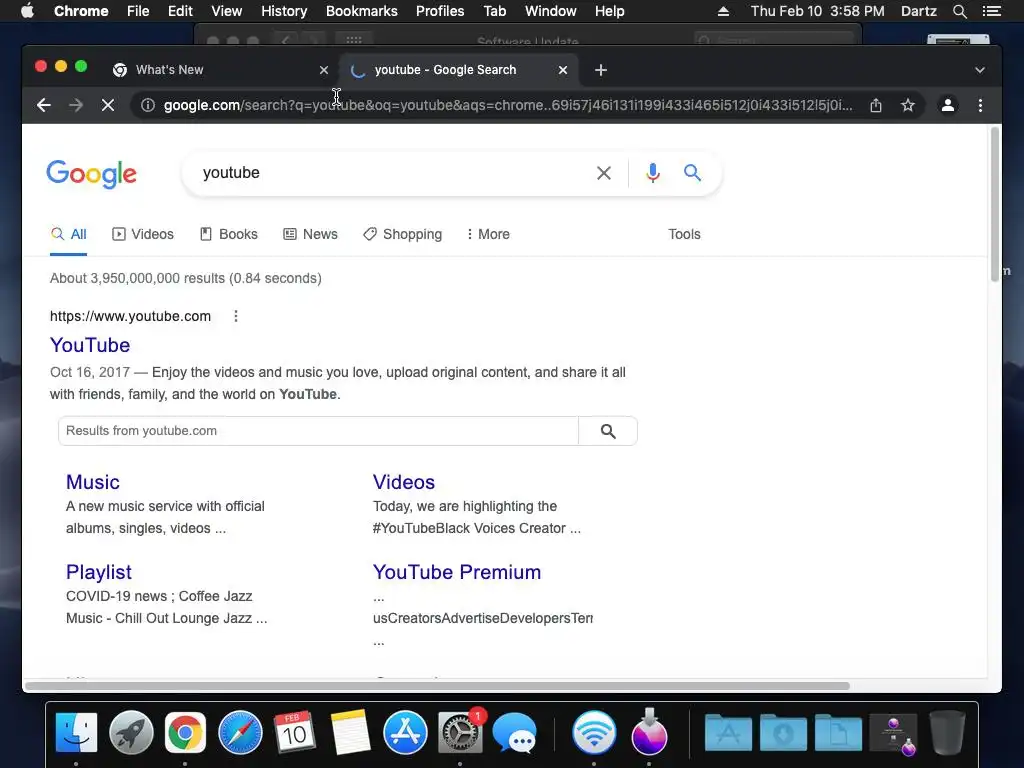Screen dimensions: 1024x768
Task: Open a new tab with plus button
Action: pyautogui.click(x=601, y=70)
